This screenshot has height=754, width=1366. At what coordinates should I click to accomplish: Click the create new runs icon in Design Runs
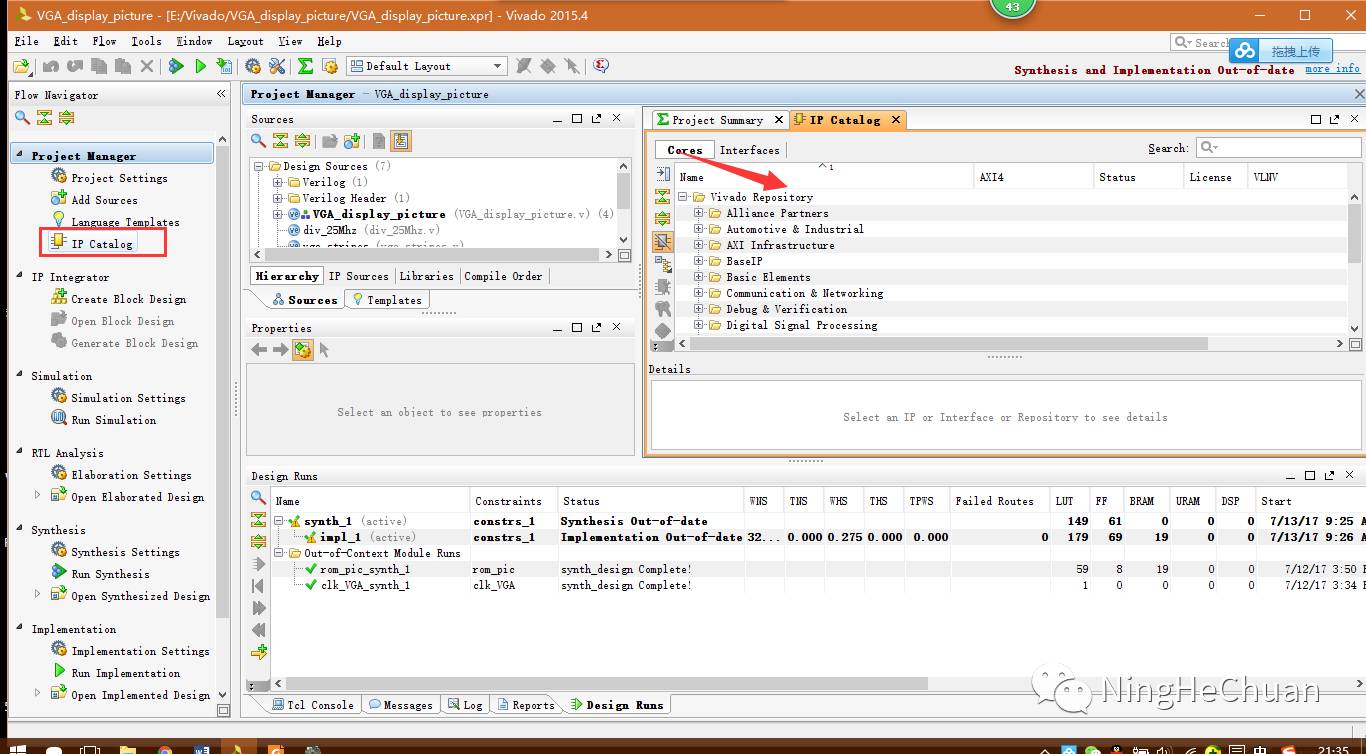click(x=259, y=652)
